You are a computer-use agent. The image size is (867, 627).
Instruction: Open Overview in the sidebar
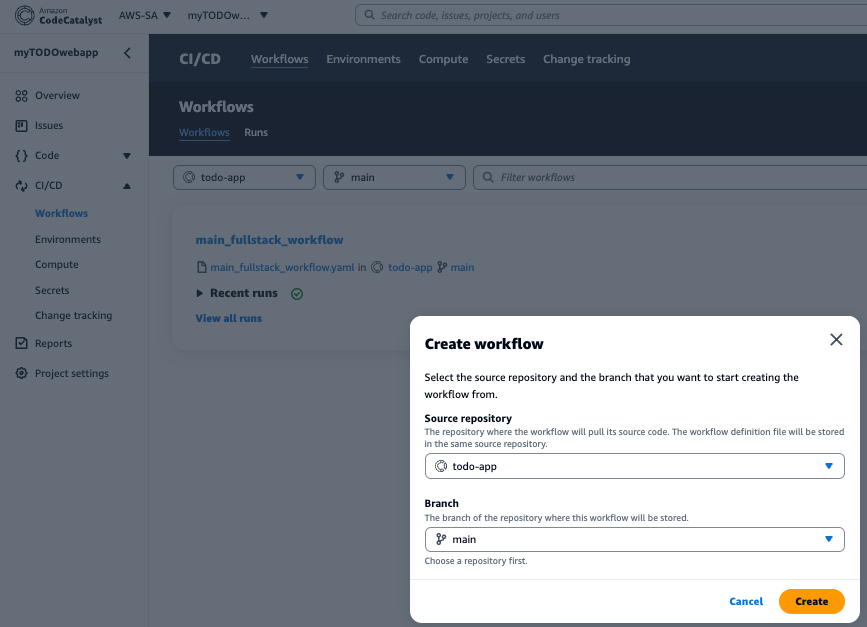tap(57, 96)
